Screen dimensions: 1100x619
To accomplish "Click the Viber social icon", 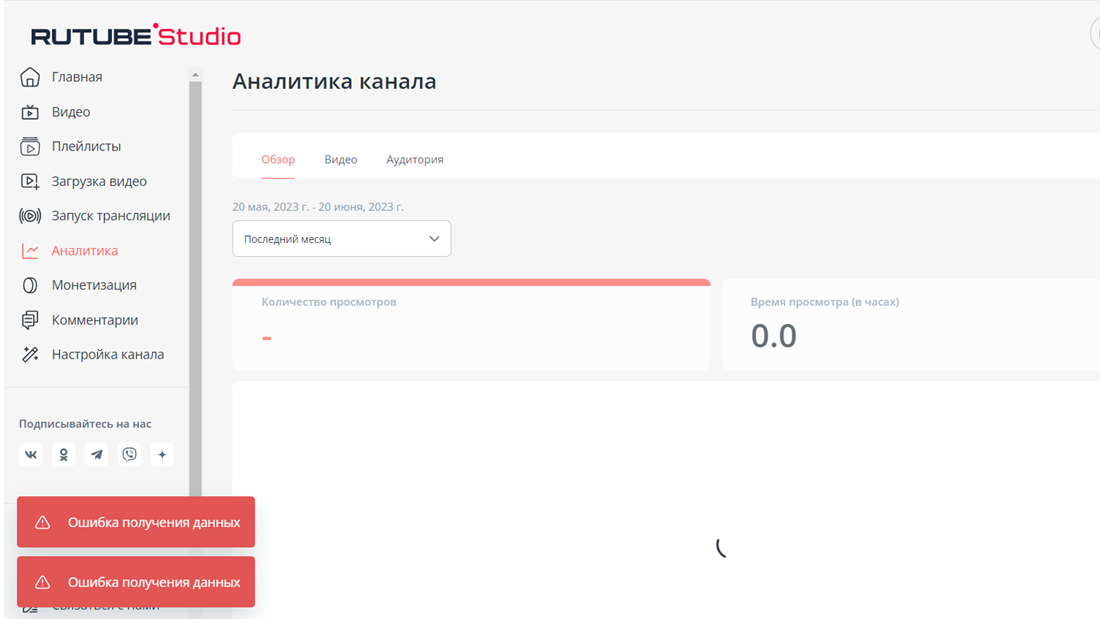I will pyautogui.click(x=129, y=455).
